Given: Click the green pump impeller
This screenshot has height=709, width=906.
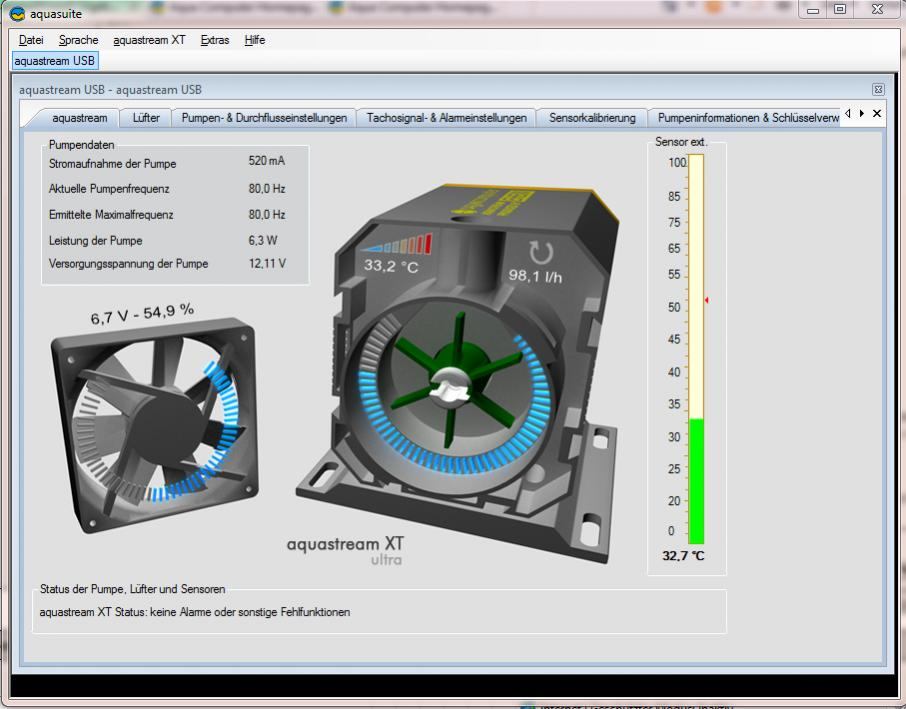Looking at the screenshot, I should tap(456, 380).
